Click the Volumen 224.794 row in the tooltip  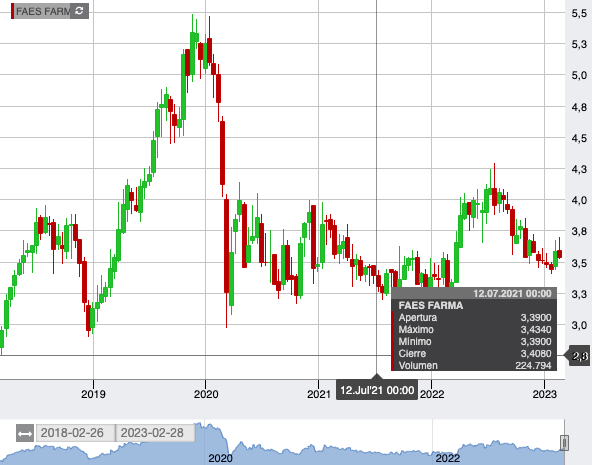(x=475, y=365)
